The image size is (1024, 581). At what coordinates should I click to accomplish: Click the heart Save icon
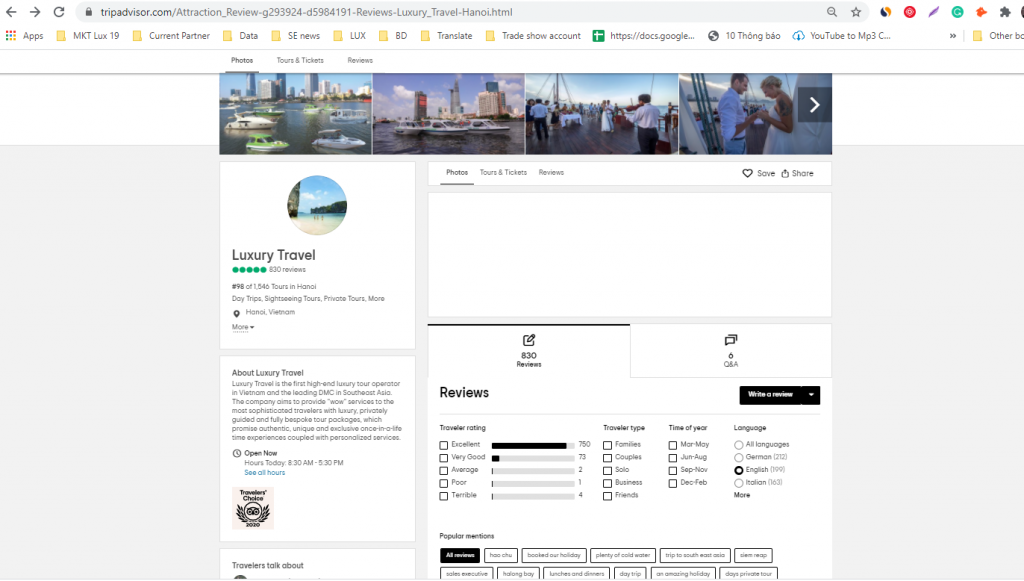[747, 173]
